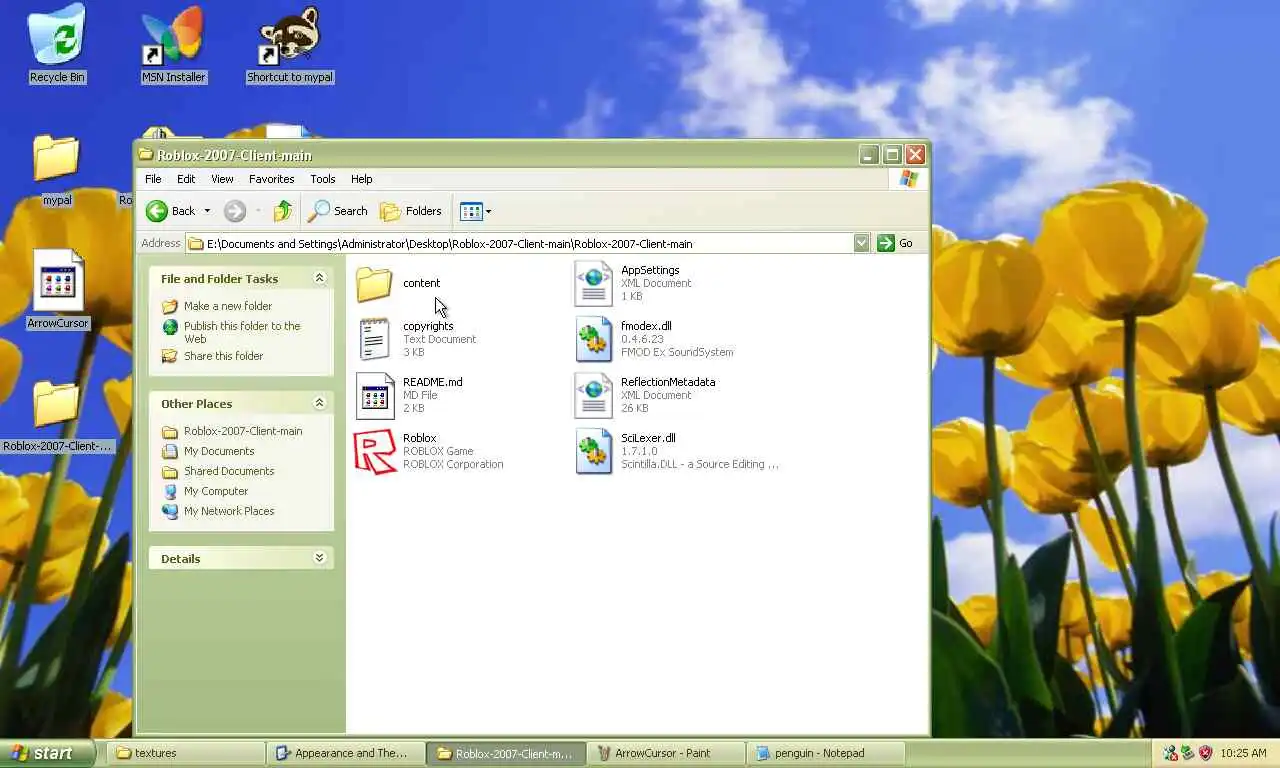Switch to penguin - Notepad taskbar item
Viewport: 1280px width, 768px height.
[826, 753]
